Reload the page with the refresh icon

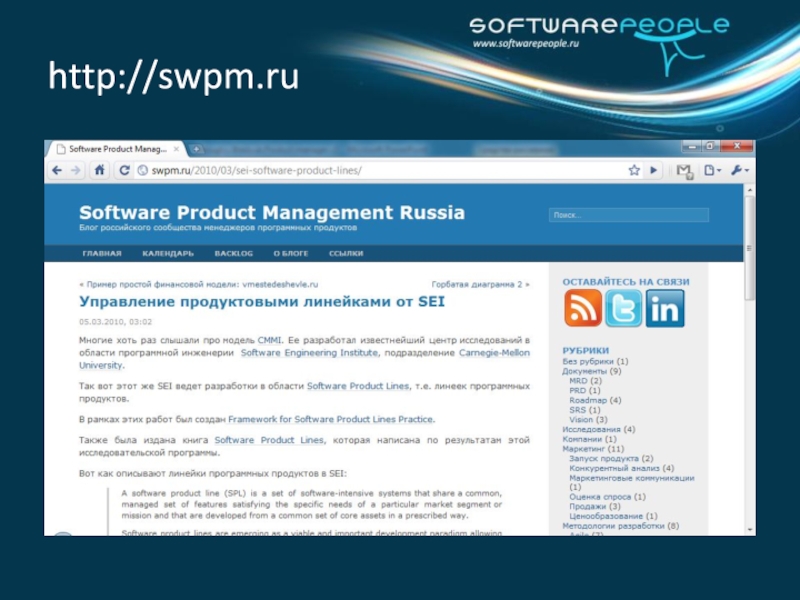(124, 170)
